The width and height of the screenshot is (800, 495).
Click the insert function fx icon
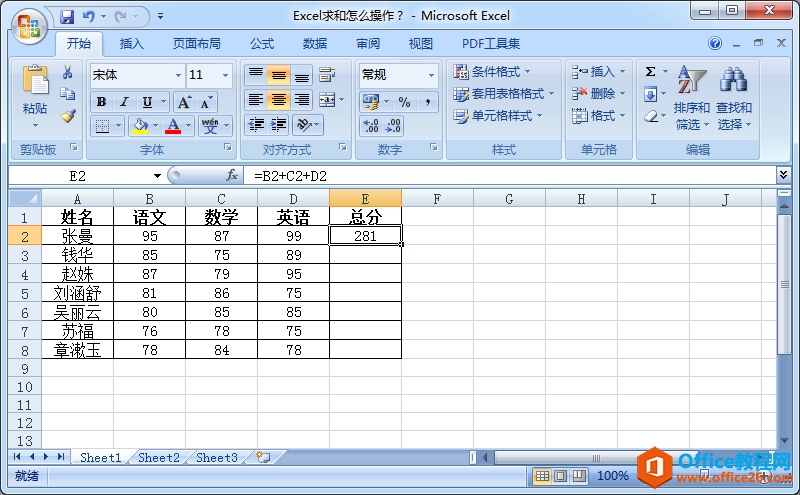pos(232,175)
